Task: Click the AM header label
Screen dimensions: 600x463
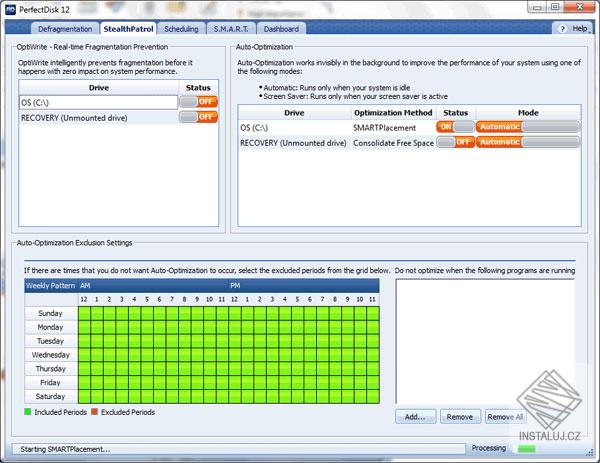Action: (85, 285)
